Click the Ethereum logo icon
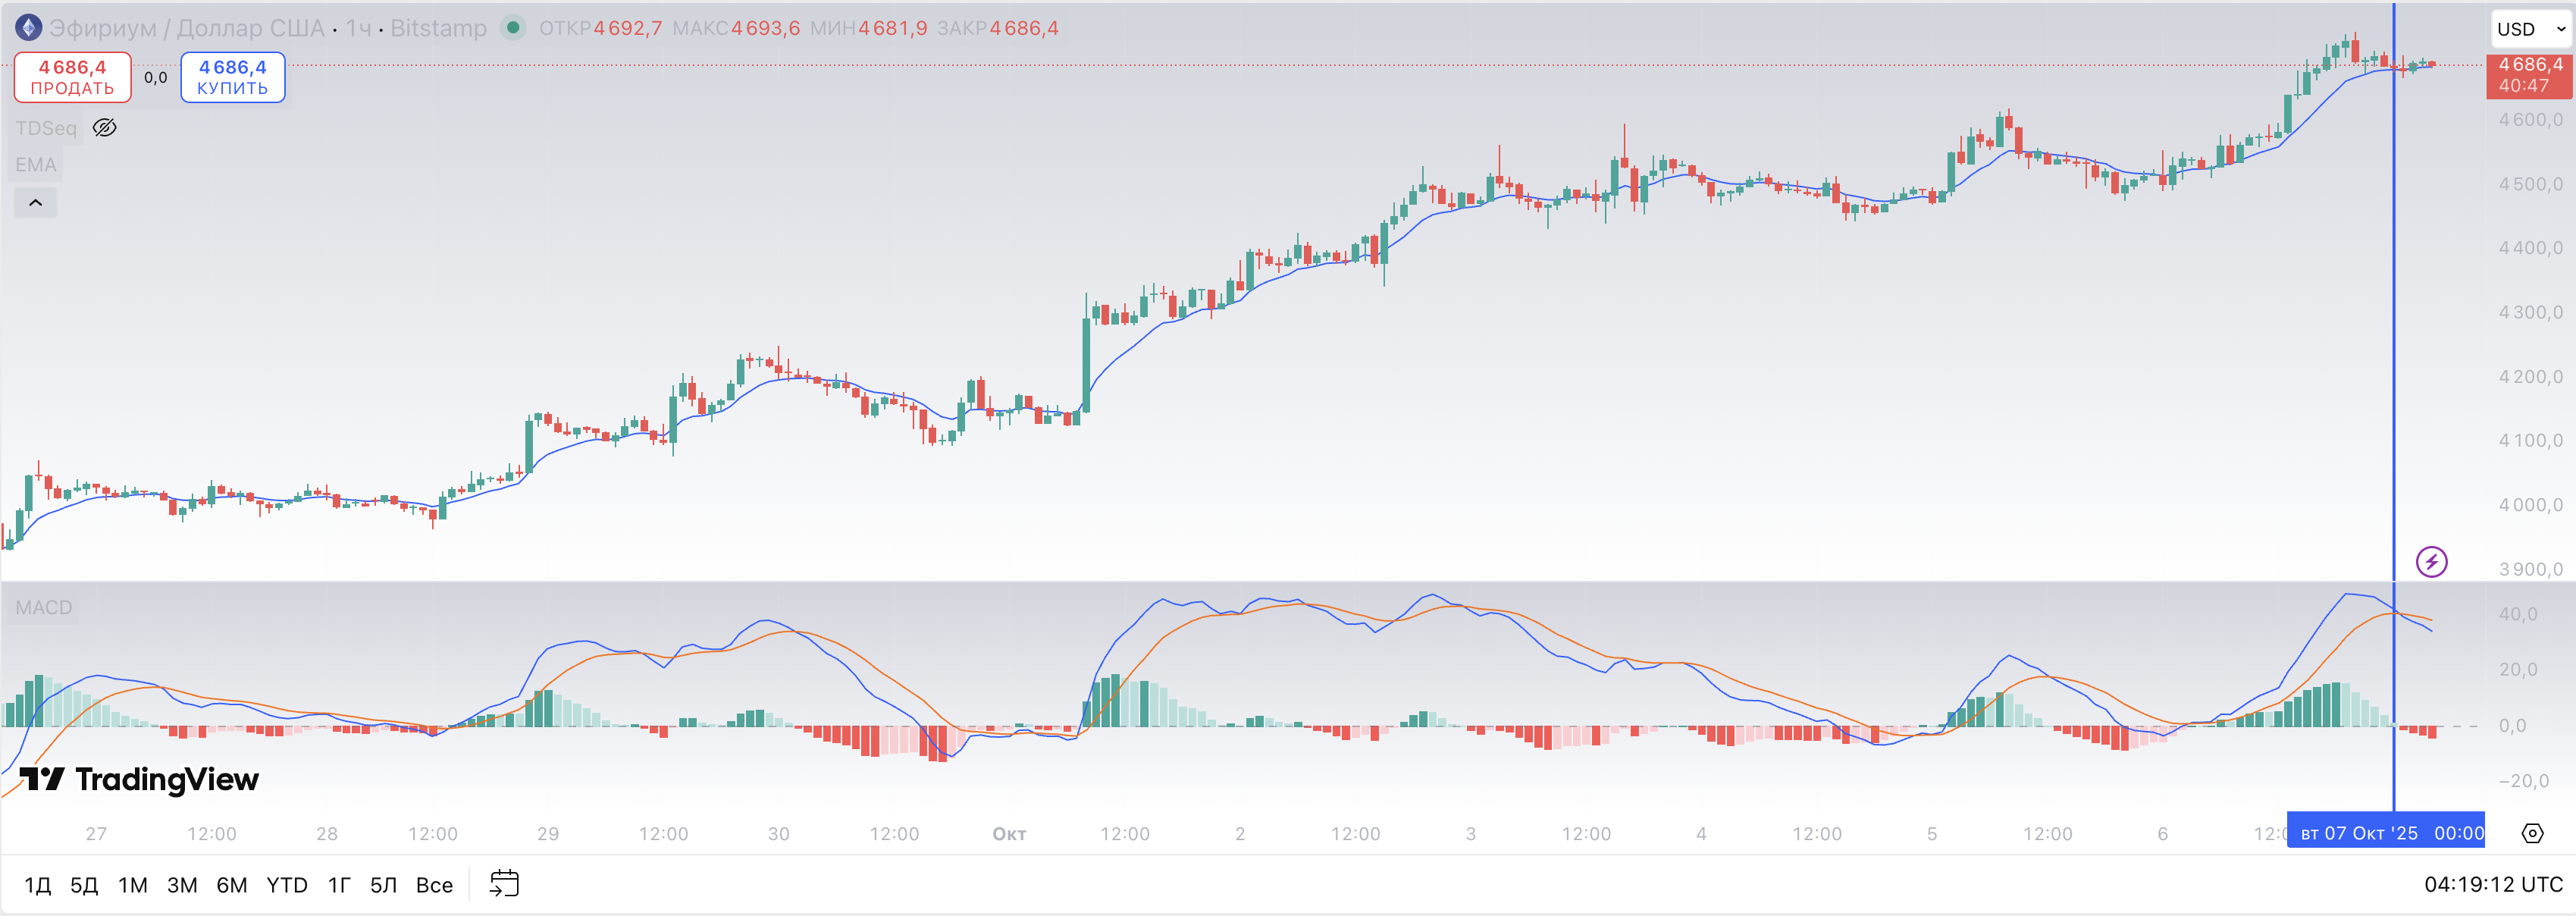Screen dimensions: 2576x916 coord(28,28)
